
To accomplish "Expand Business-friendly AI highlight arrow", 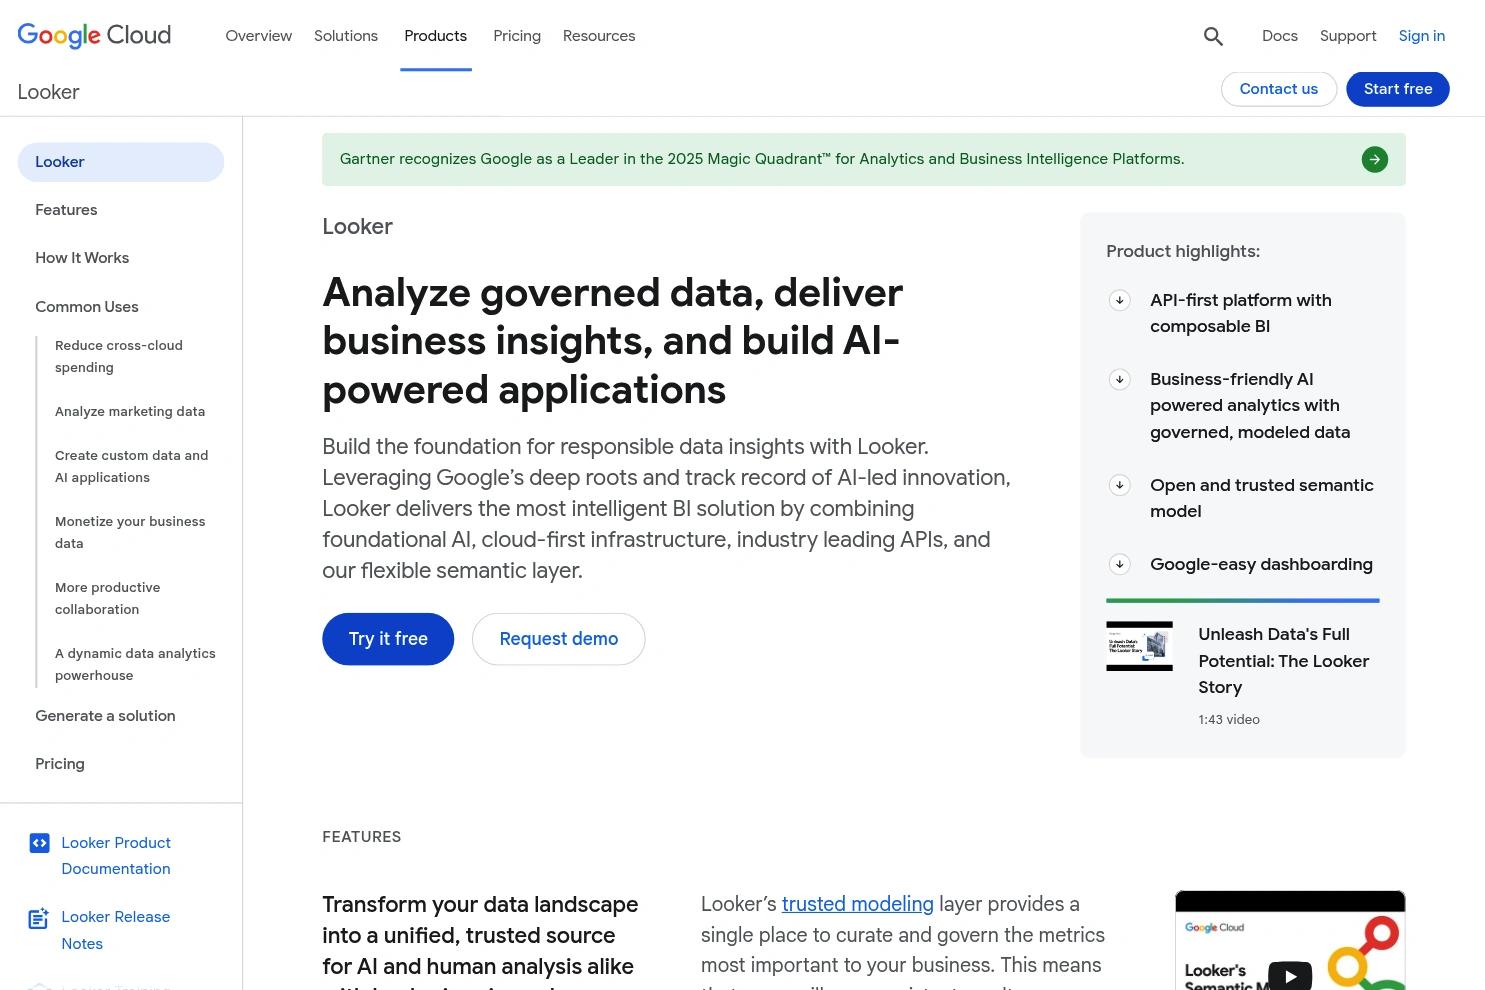I will [1119, 379].
